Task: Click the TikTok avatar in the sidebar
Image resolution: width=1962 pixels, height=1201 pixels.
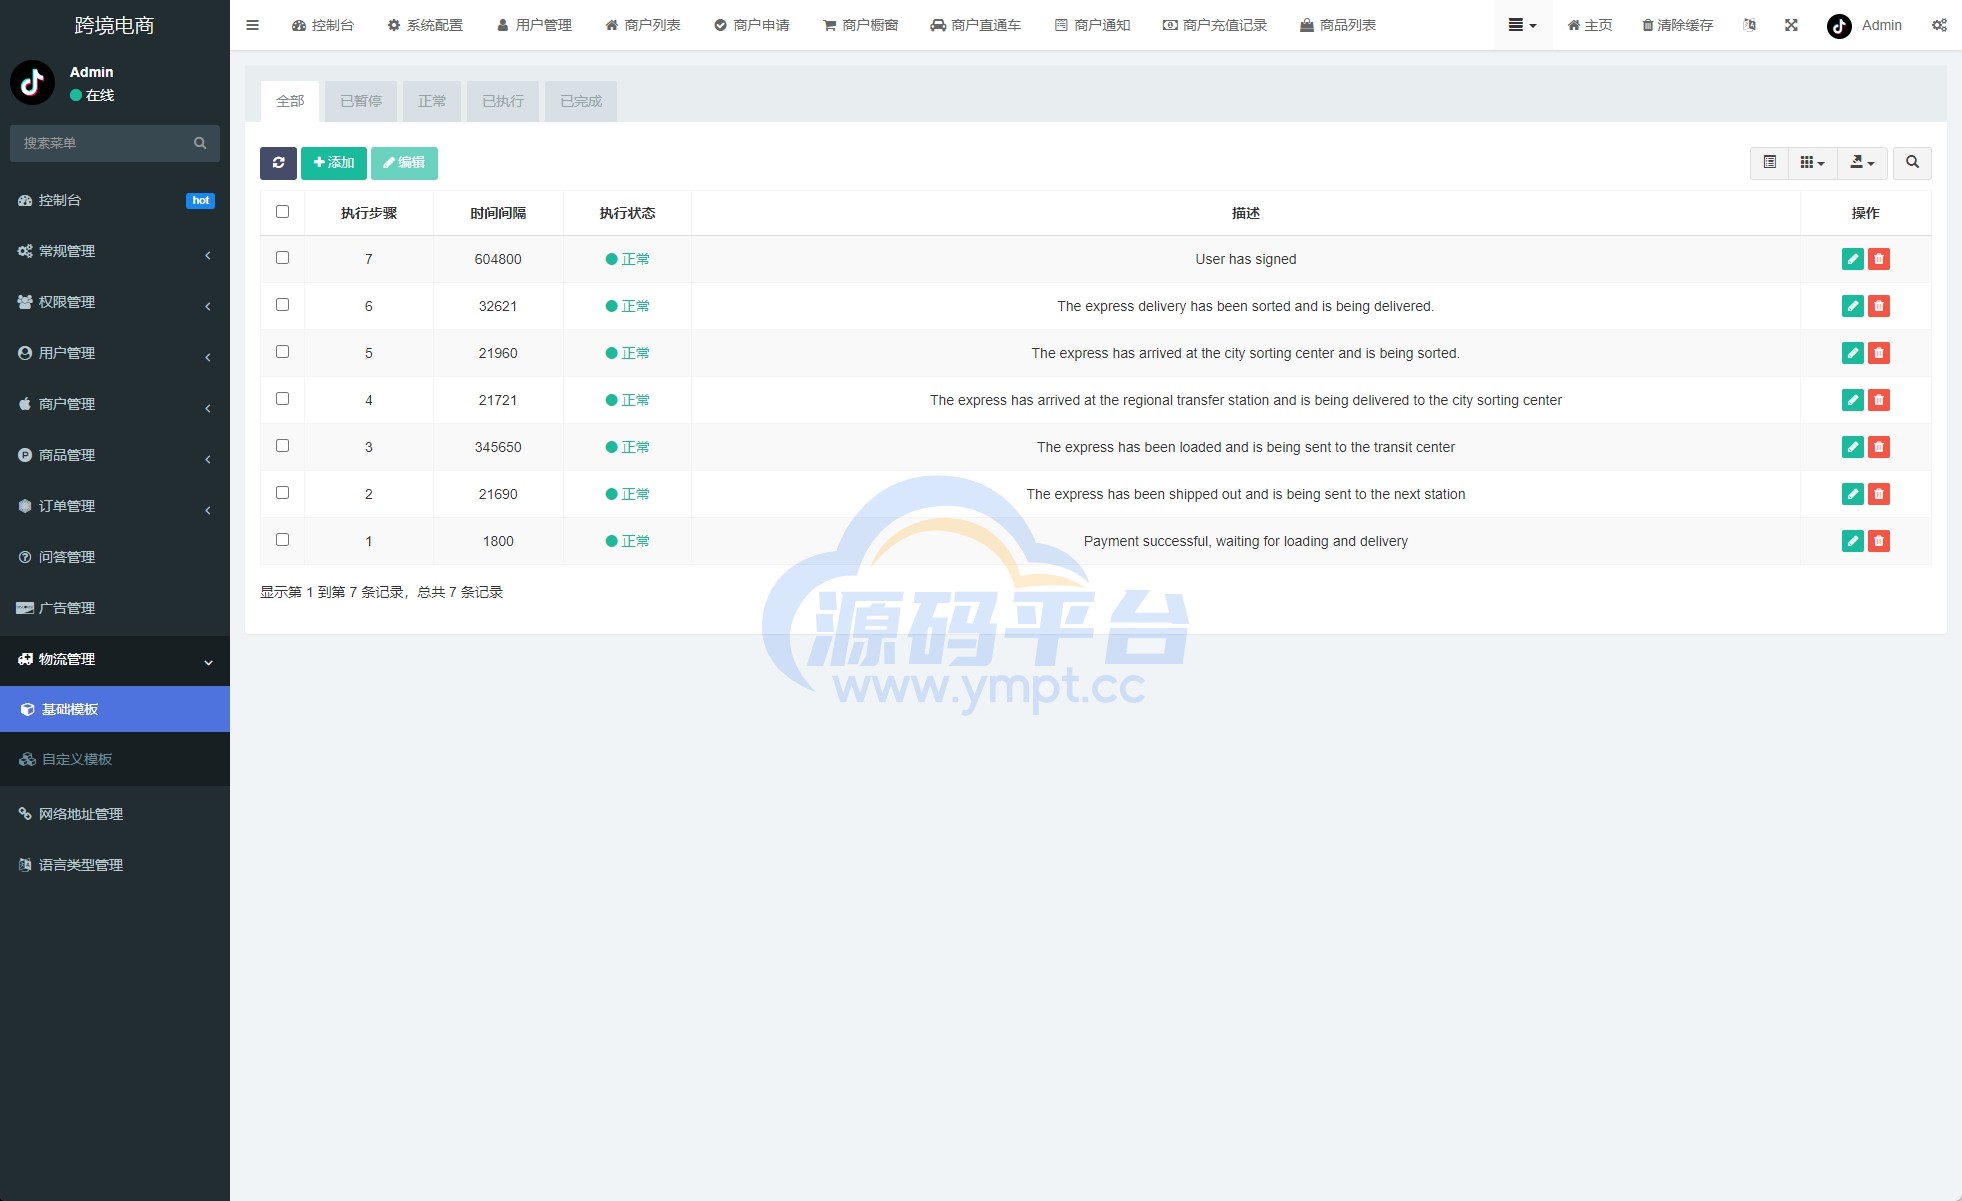Action: coord(32,82)
